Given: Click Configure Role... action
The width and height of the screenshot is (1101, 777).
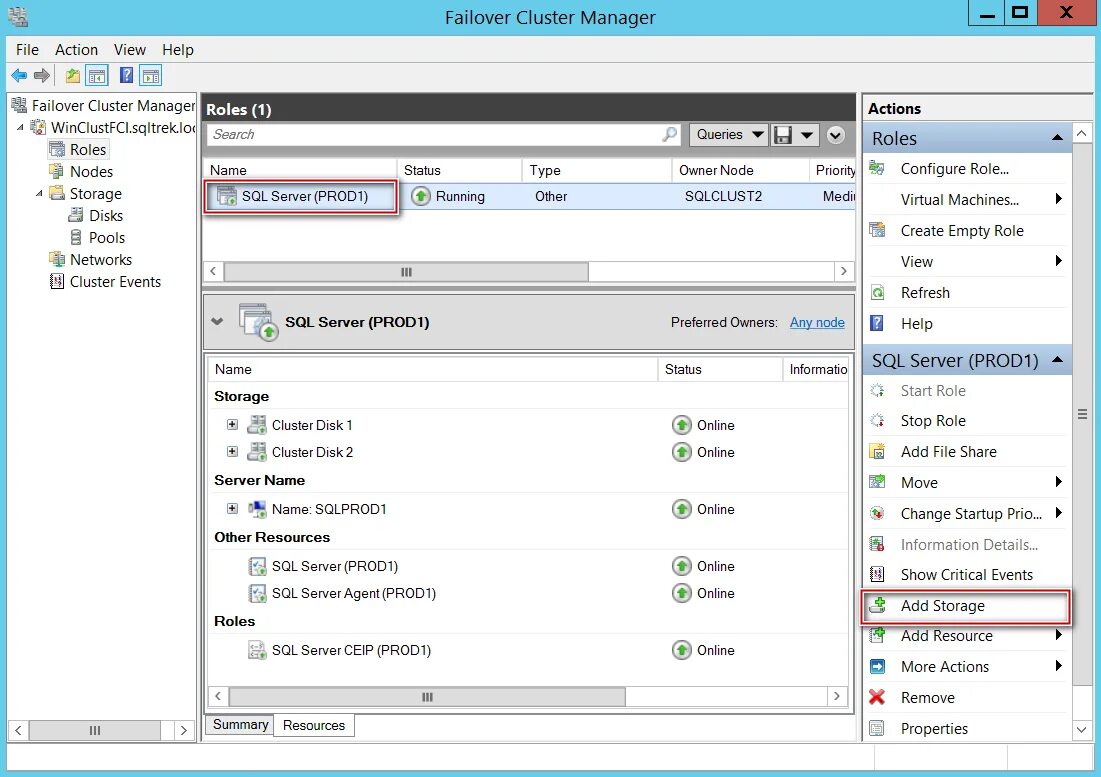Looking at the screenshot, I should click(x=954, y=168).
